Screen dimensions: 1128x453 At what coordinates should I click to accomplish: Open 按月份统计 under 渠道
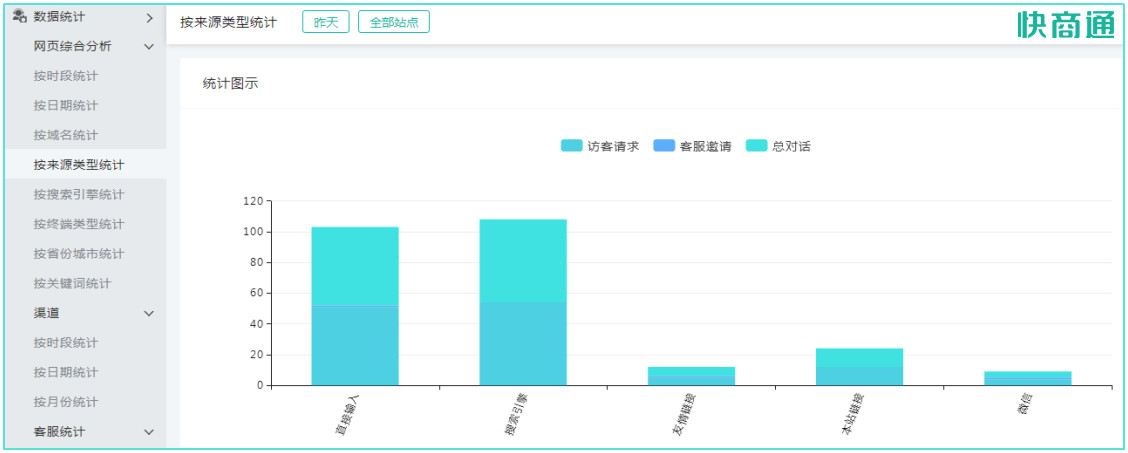(x=66, y=402)
